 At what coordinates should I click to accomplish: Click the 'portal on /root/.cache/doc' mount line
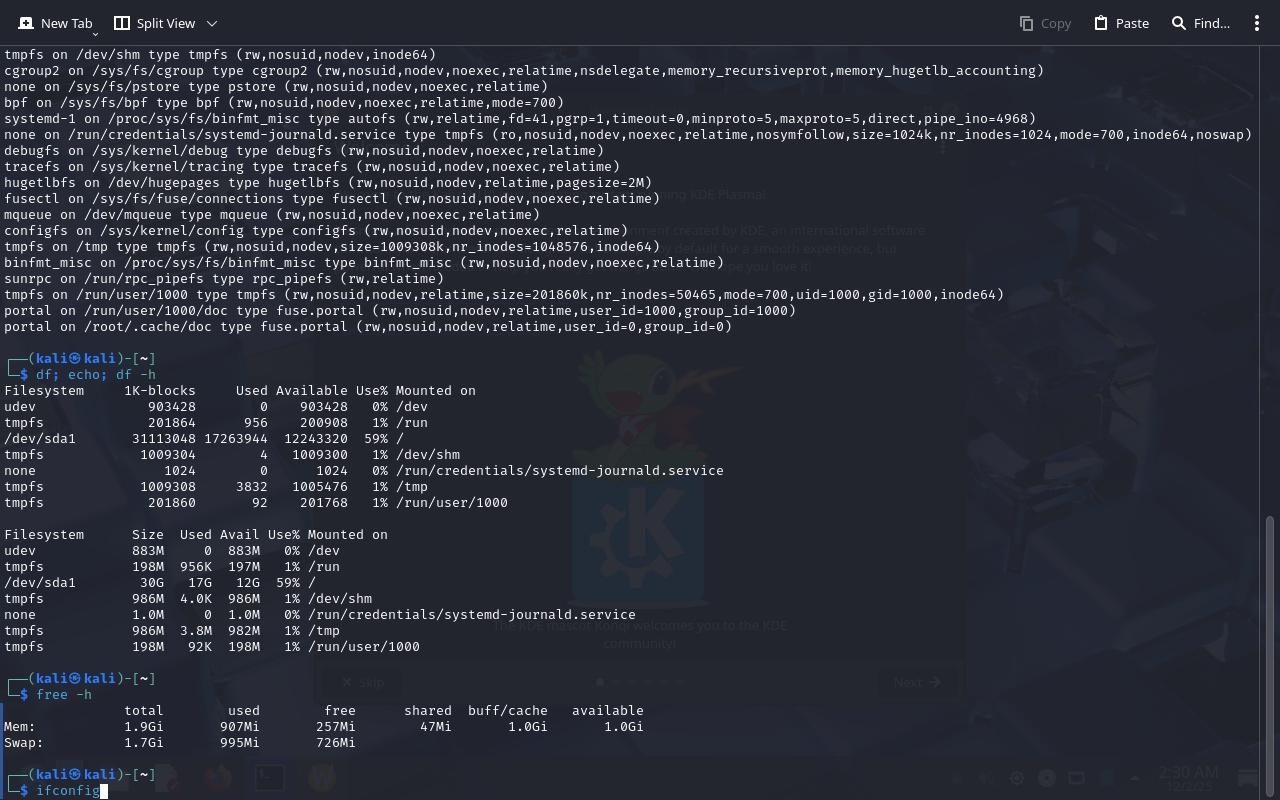pyautogui.click(x=367, y=327)
